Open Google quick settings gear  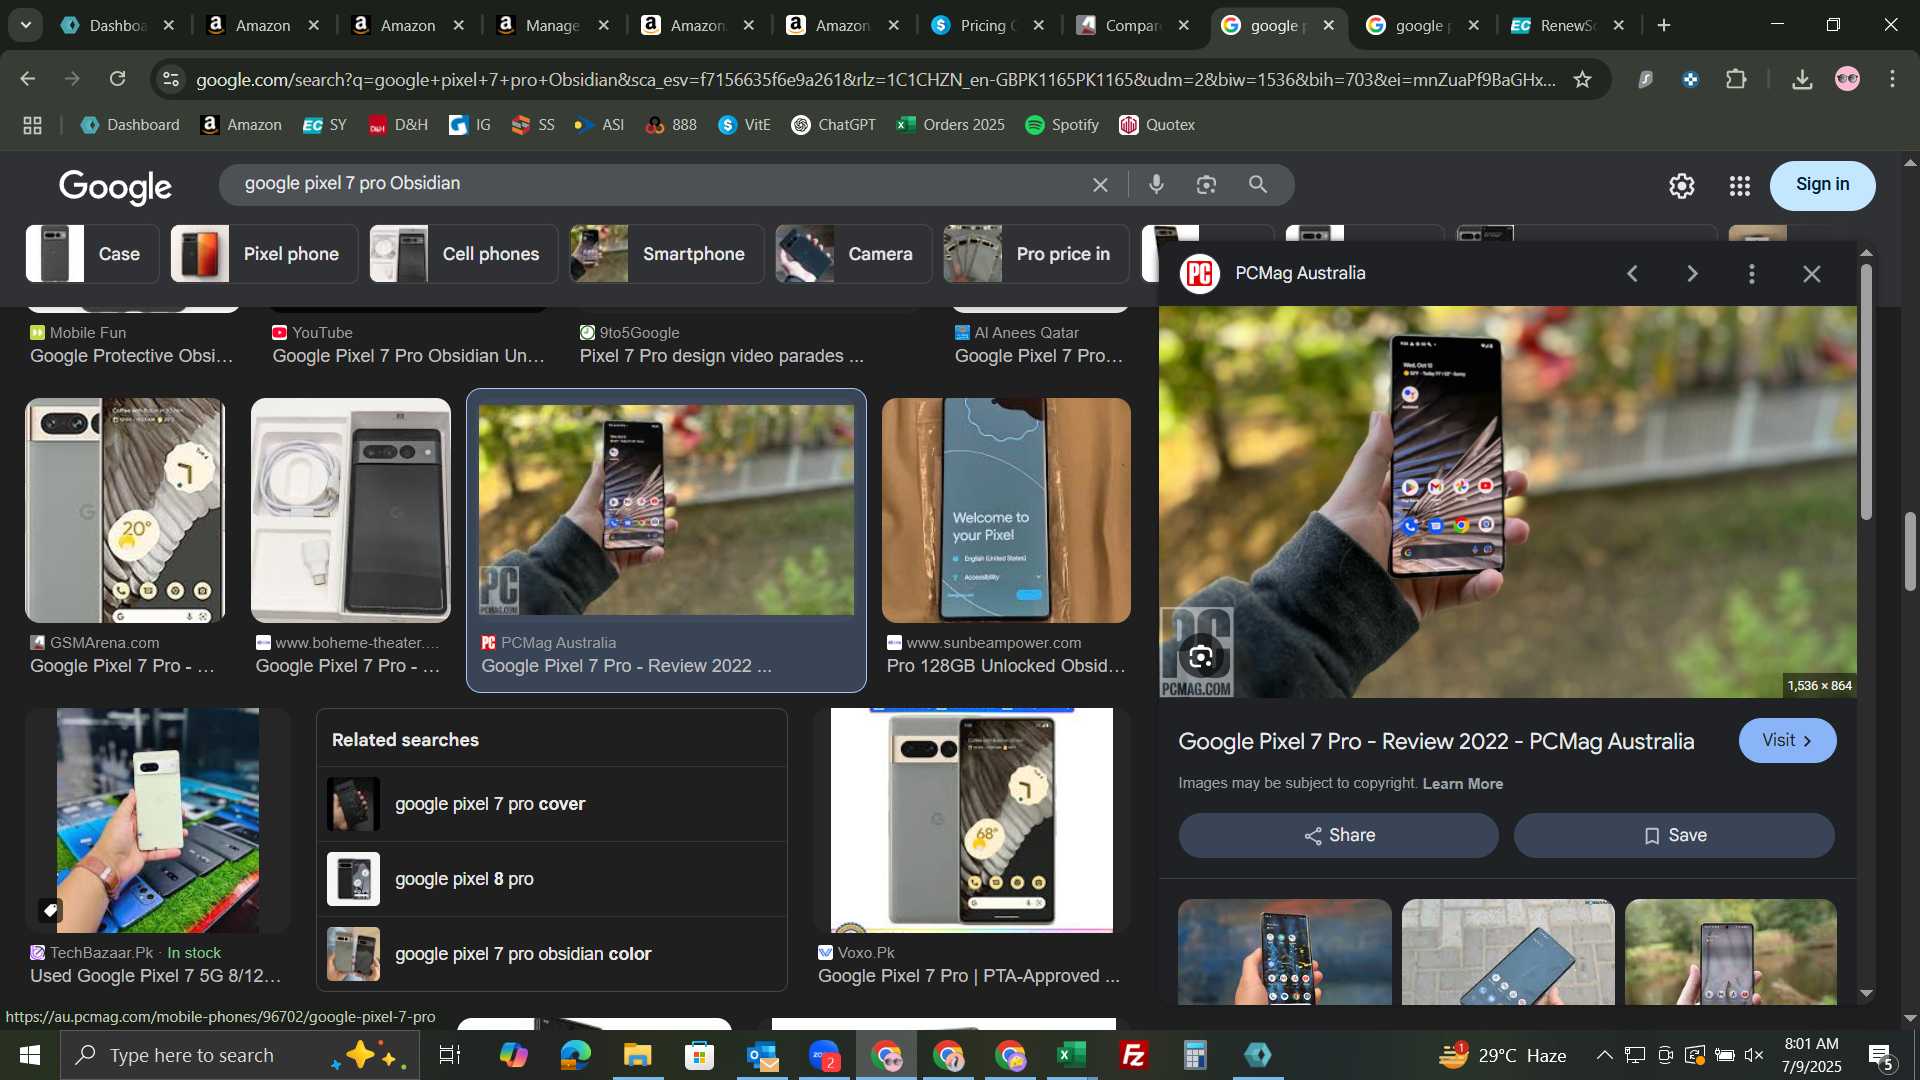click(x=1682, y=186)
